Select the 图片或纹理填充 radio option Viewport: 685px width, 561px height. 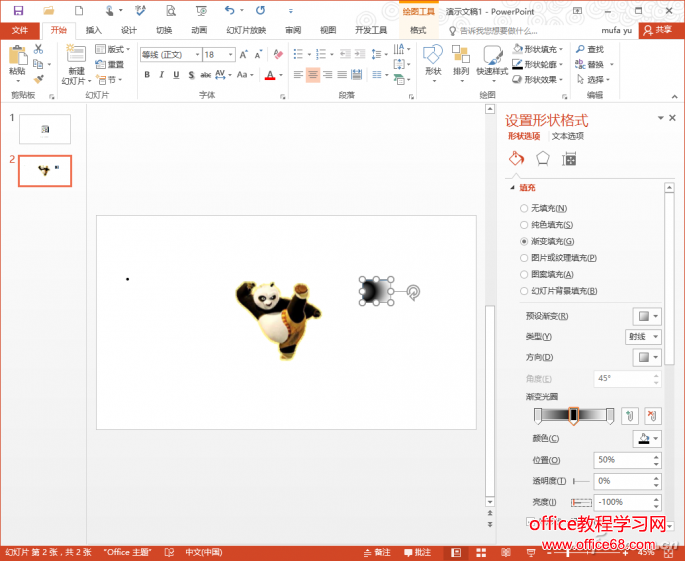pyautogui.click(x=524, y=258)
